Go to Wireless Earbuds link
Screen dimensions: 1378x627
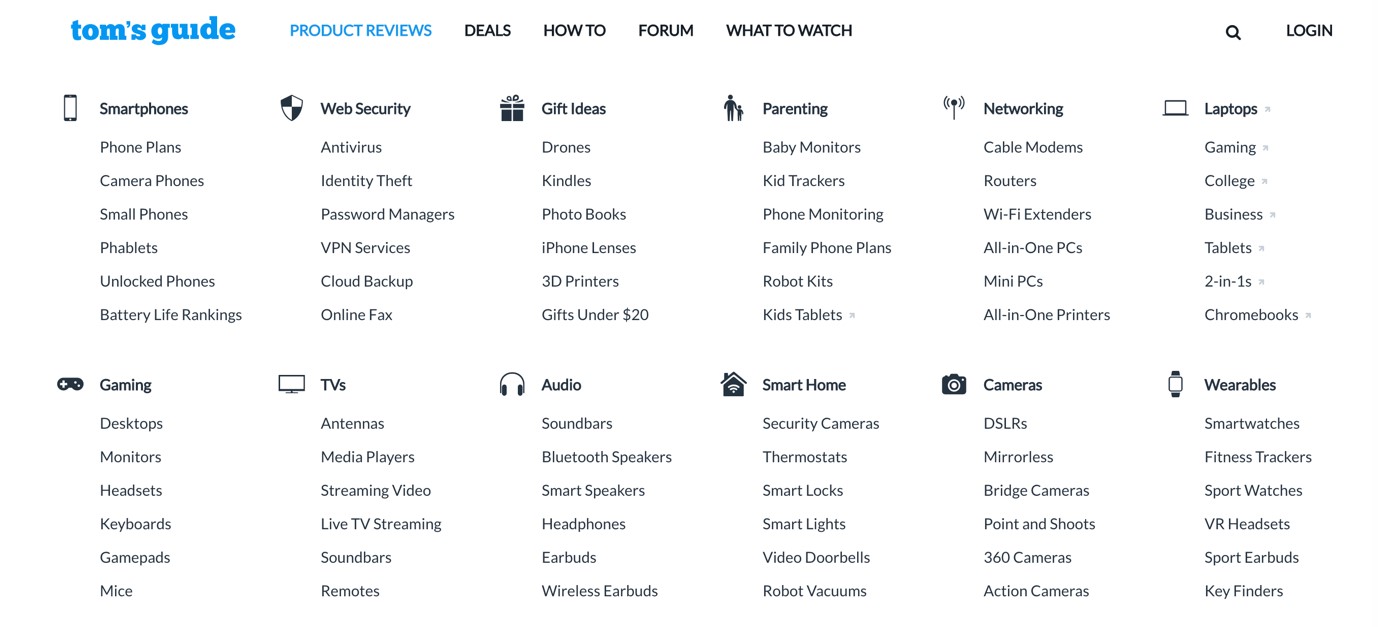pyautogui.click(x=600, y=590)
